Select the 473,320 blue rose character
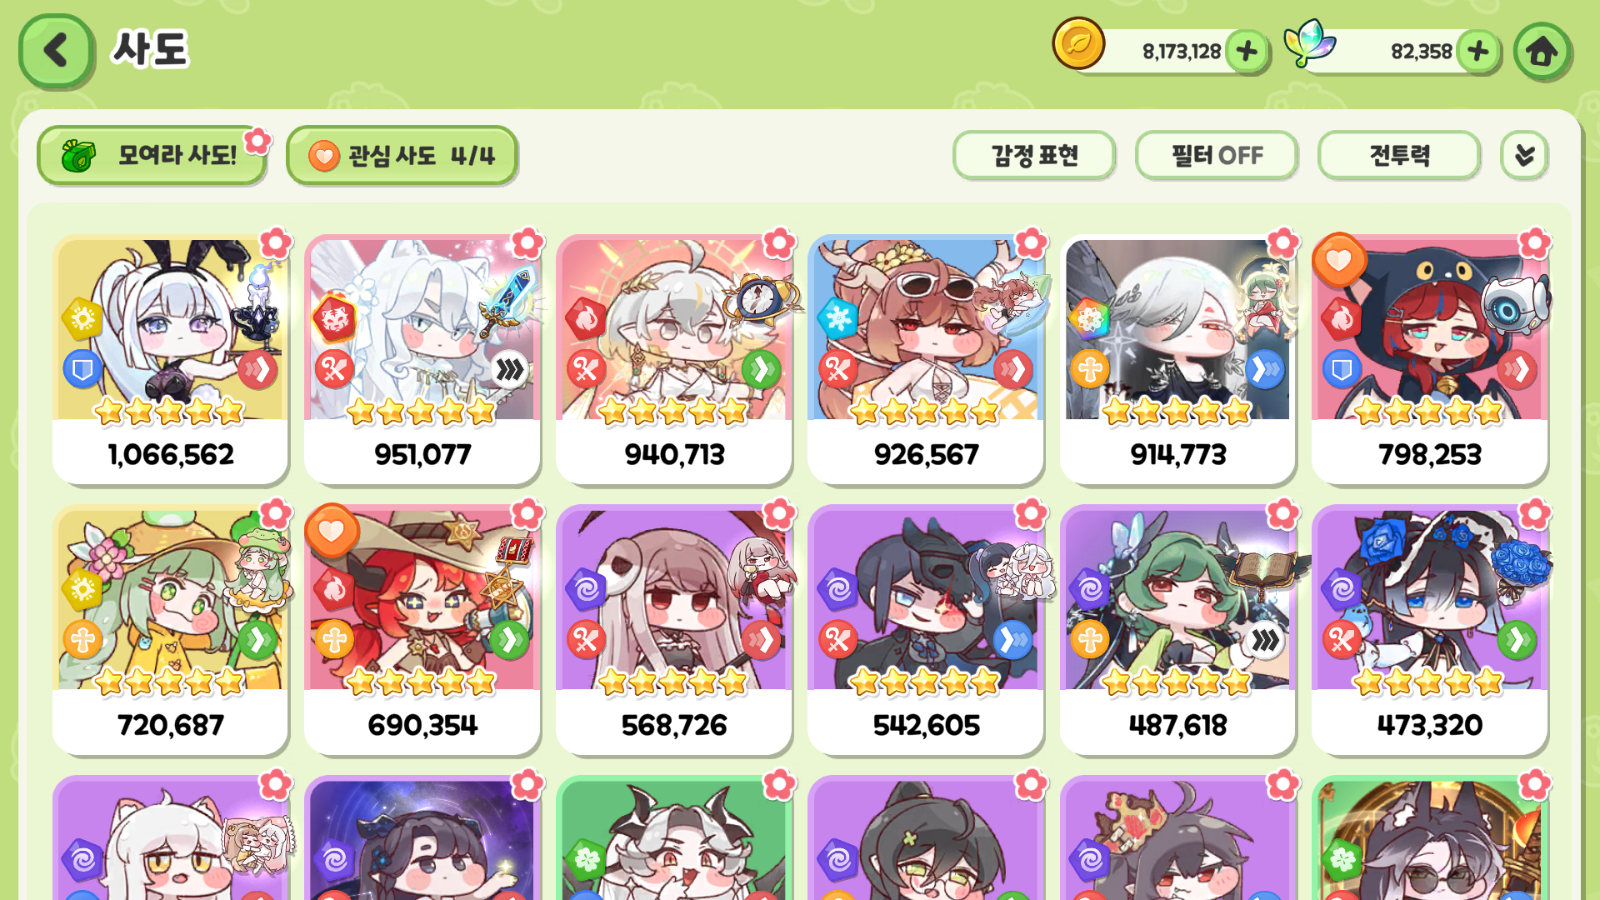The width and height of the screenshot is (1600, 900). point(1430,630)
